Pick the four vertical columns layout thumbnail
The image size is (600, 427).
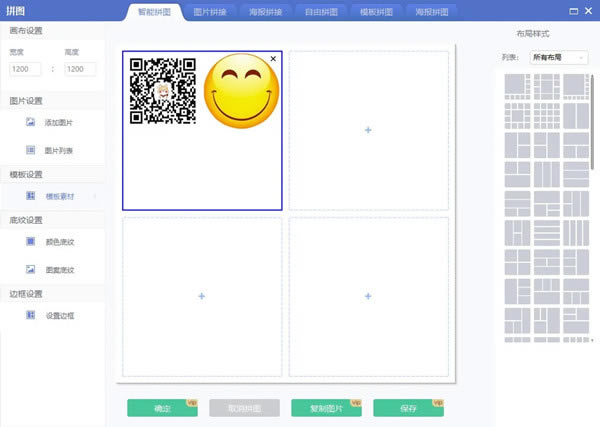(576, 233)
